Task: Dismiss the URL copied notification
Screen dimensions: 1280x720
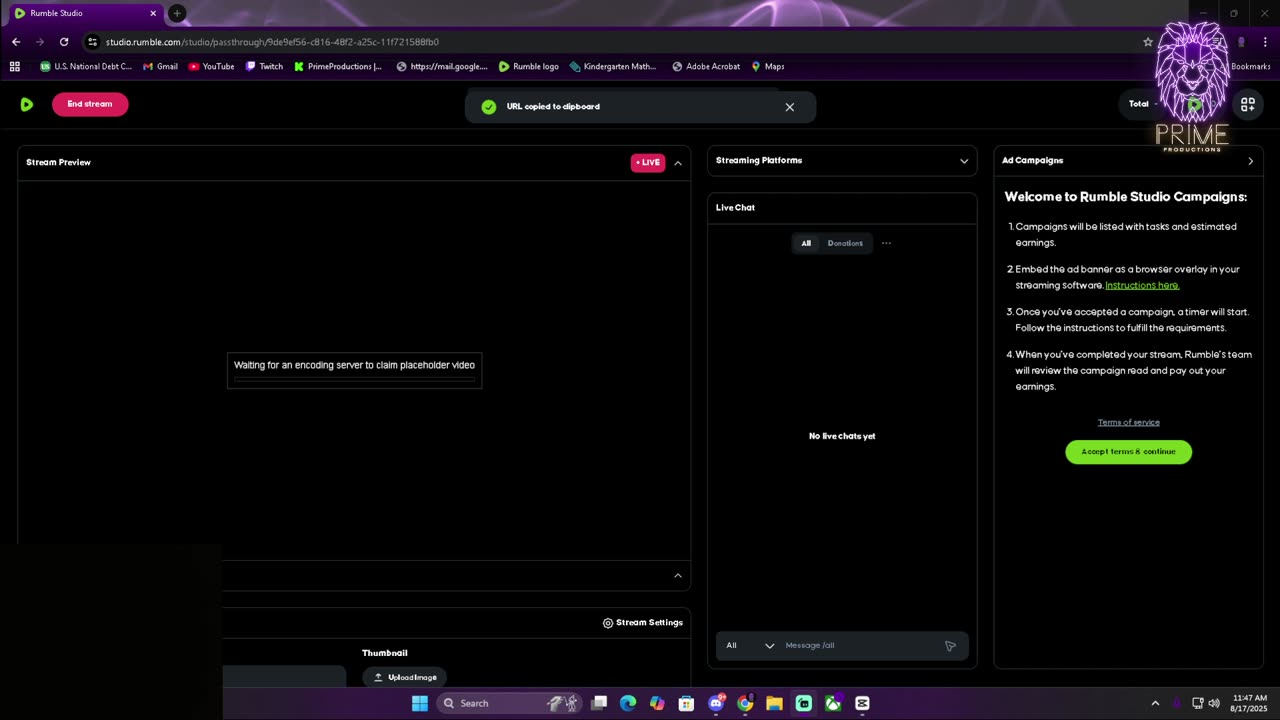Action: coord(790,107)
